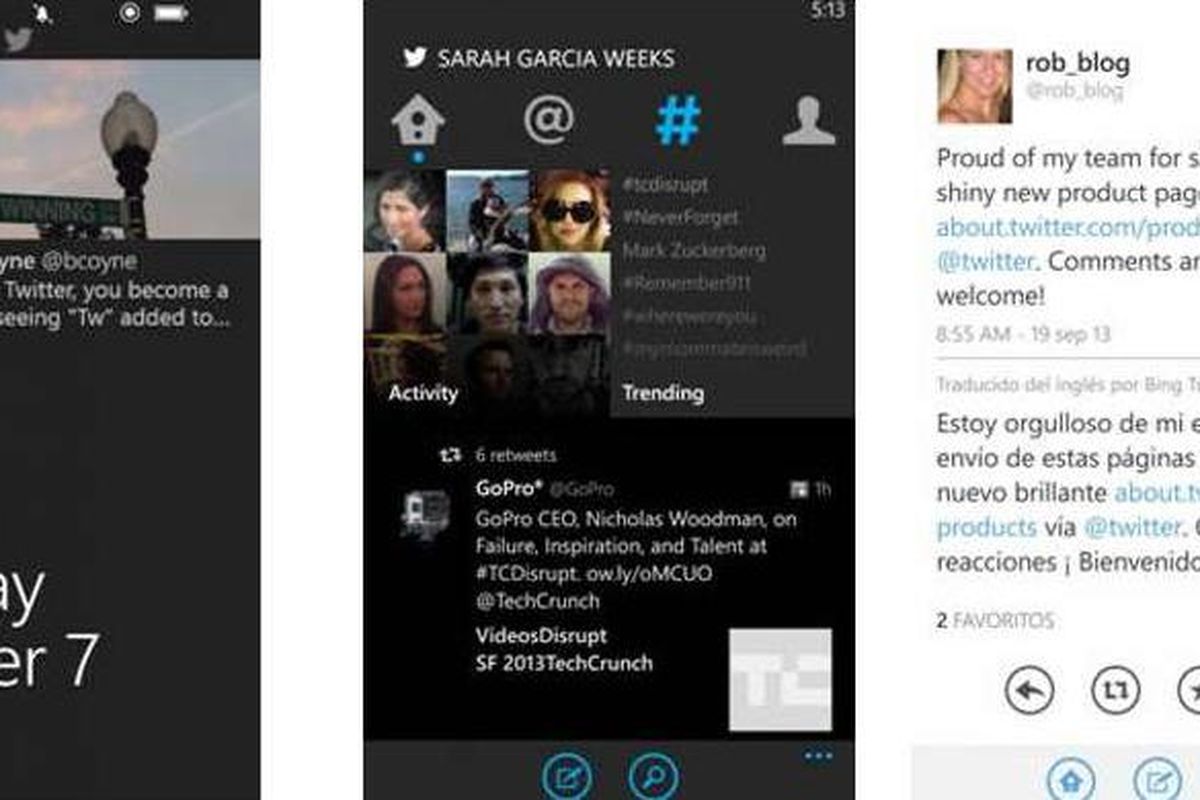Screen dimensions: 1200x800
Task: Select the #tcdisrupt trending hashtag
Action: (x=665, y=185)
